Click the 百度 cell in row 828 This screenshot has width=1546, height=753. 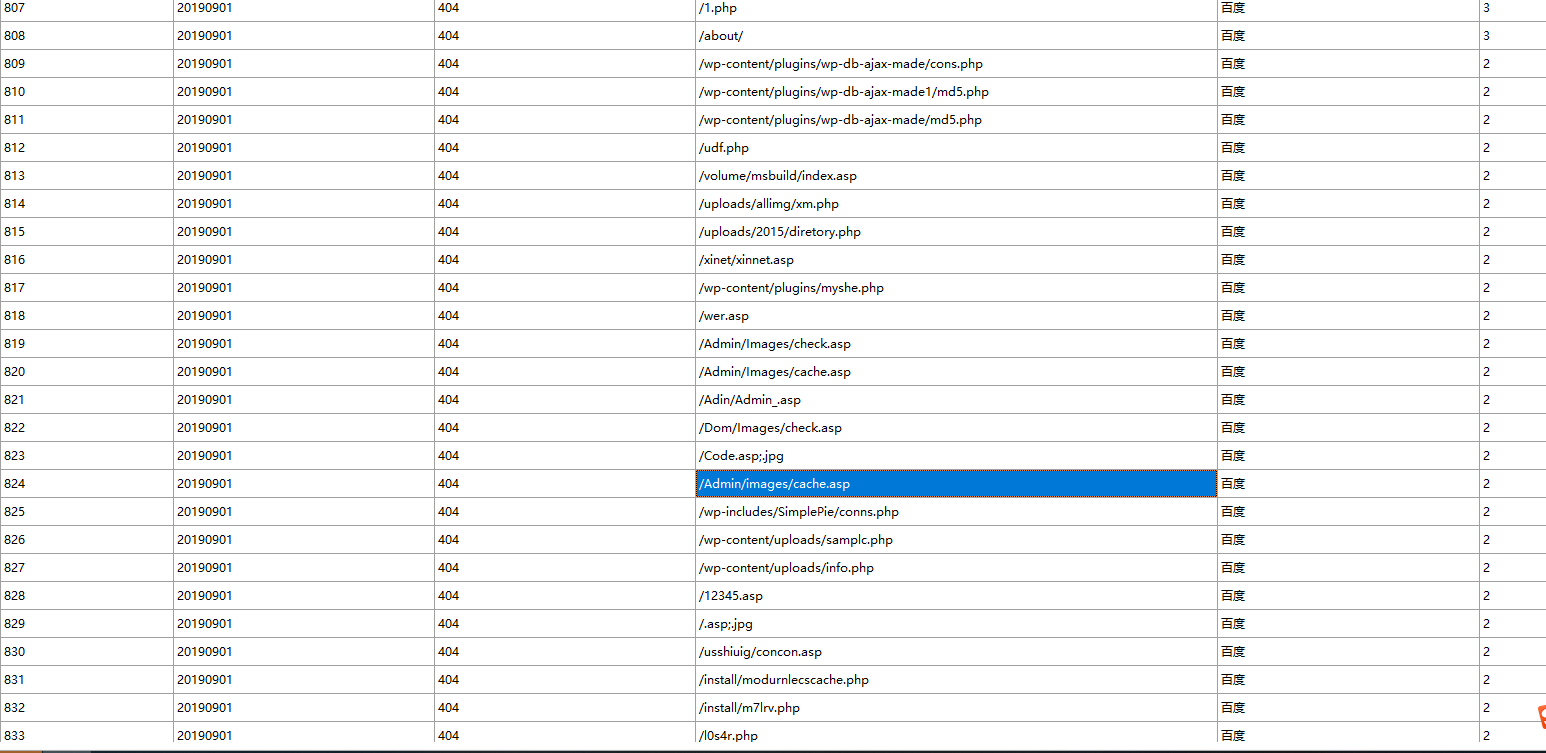coord(1348,596)
